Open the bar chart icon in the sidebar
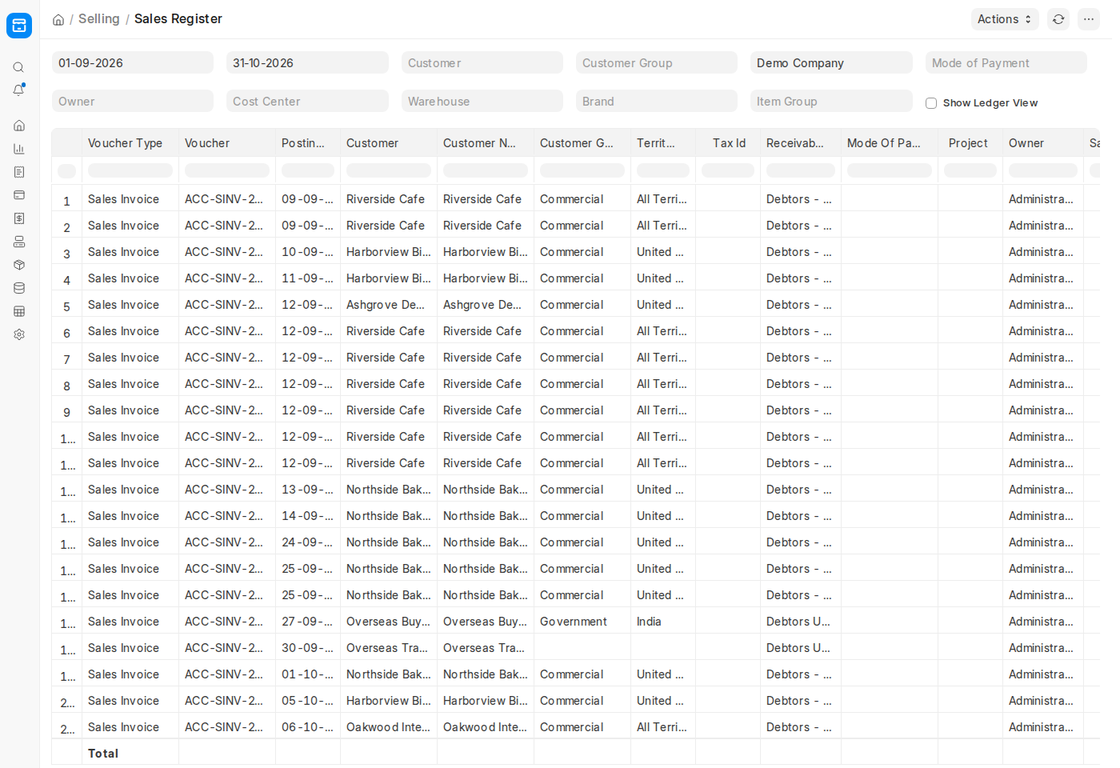Viewport: 1120px width, 768px height. (x=19, y=149)
